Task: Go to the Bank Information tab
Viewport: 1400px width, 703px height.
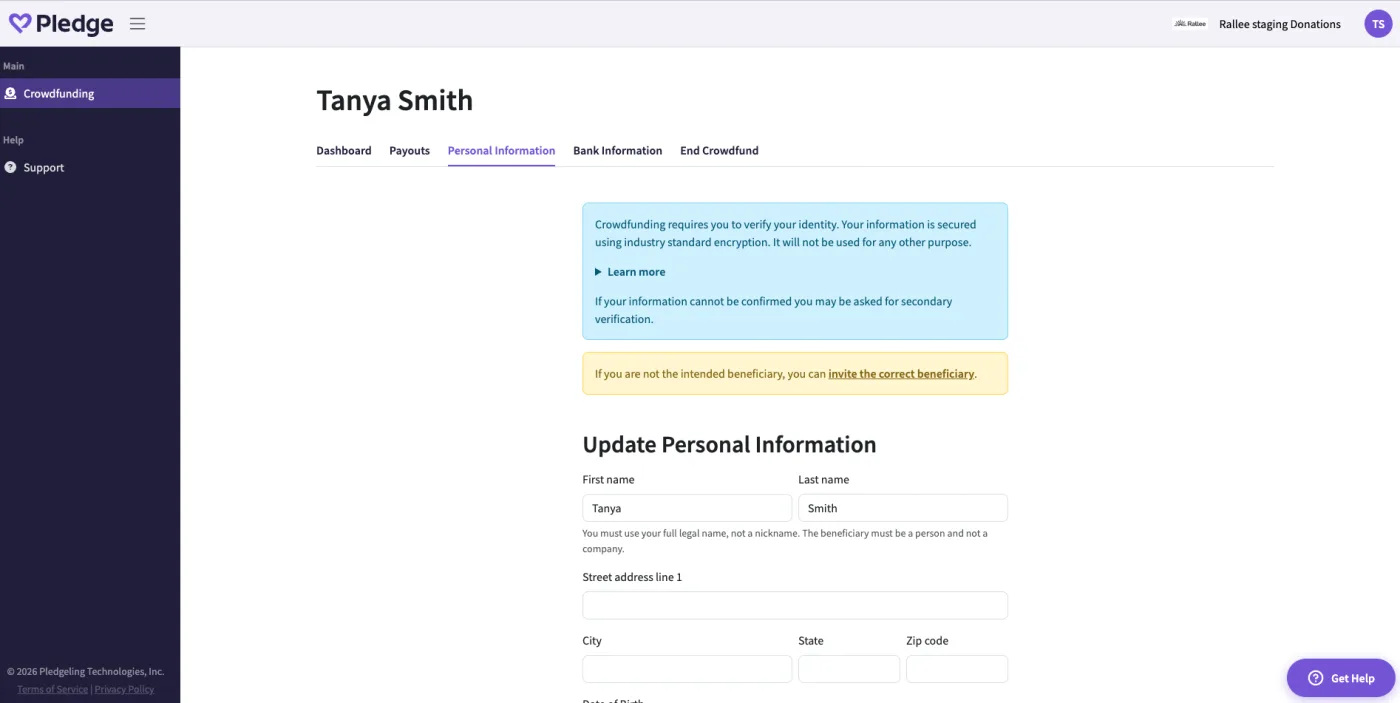Action: coord(617,151)
